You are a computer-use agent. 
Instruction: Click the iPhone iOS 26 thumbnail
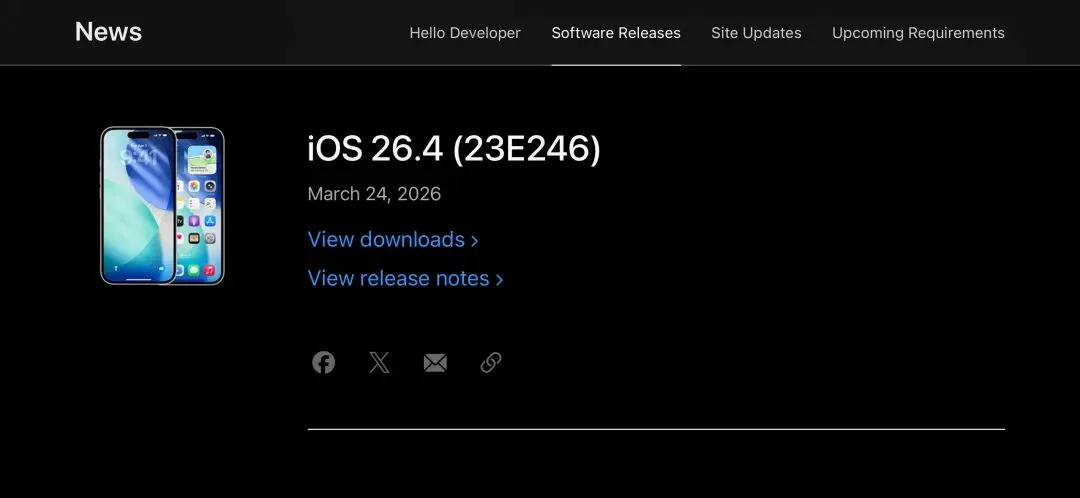pos(163,205)
